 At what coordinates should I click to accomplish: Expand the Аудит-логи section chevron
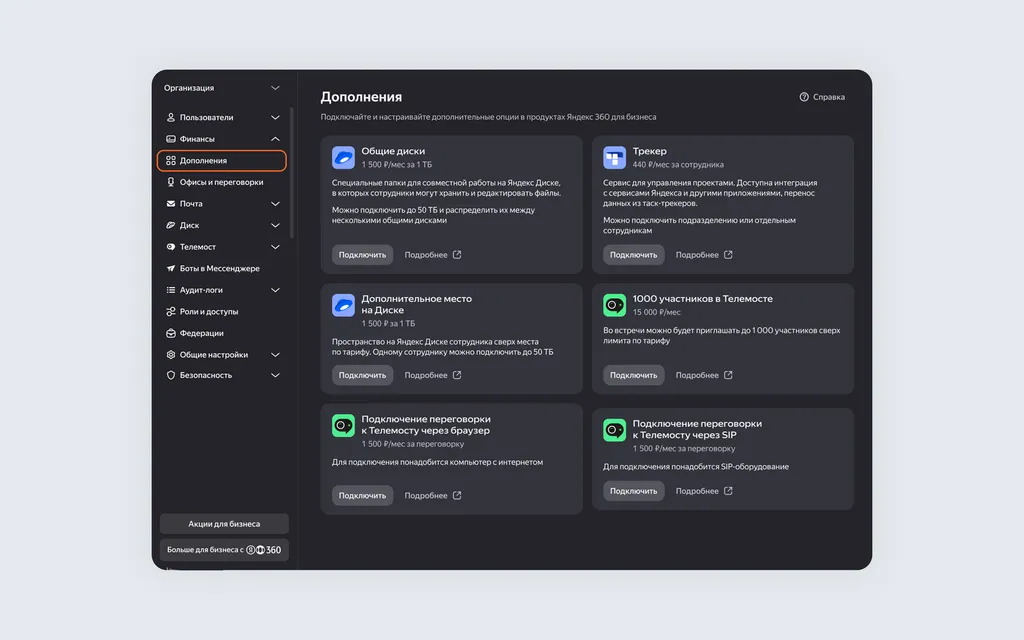(275, 290)
